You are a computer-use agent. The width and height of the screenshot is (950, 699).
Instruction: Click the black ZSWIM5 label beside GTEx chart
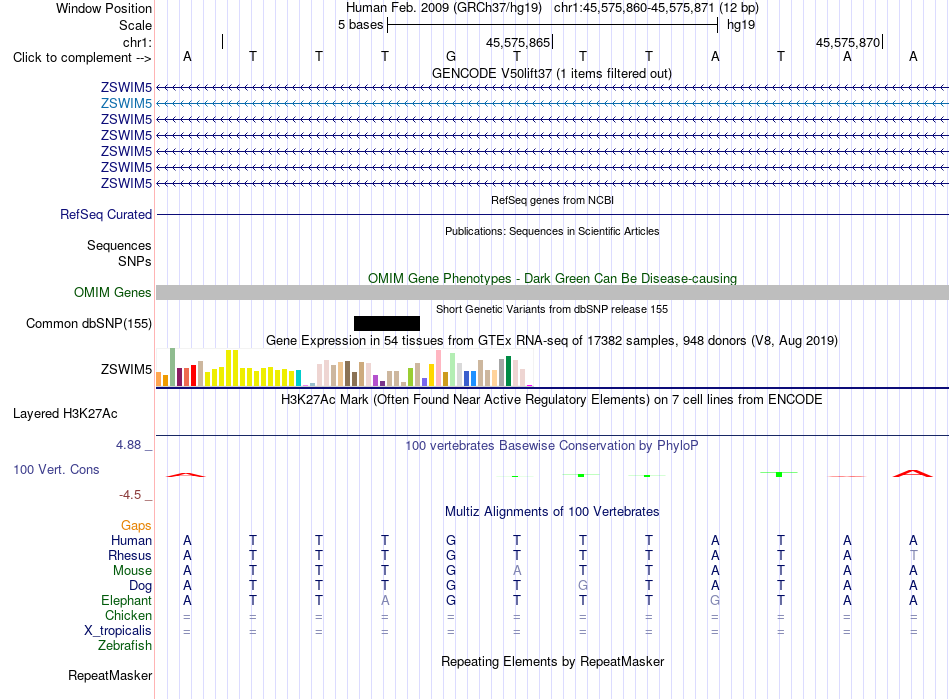click(x=126, y=369)
